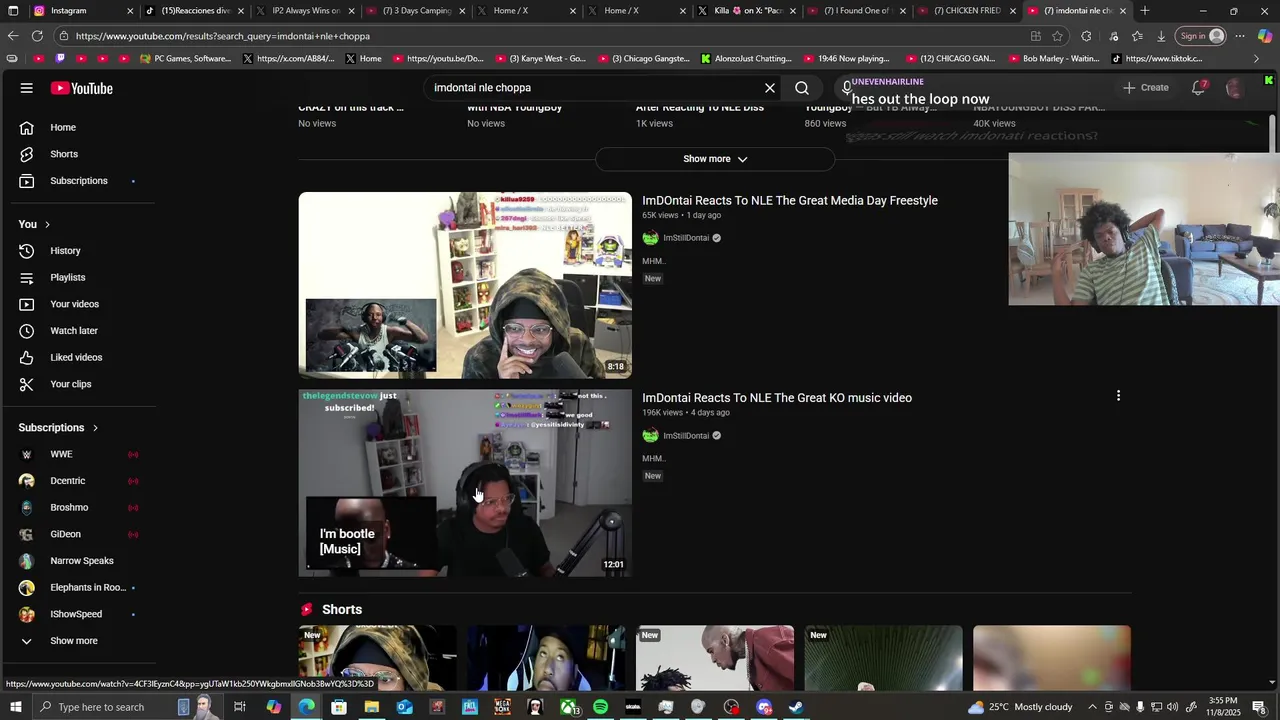Open the Shorts shelf heading
1280x720 pixels.
[x=342, y=610]
